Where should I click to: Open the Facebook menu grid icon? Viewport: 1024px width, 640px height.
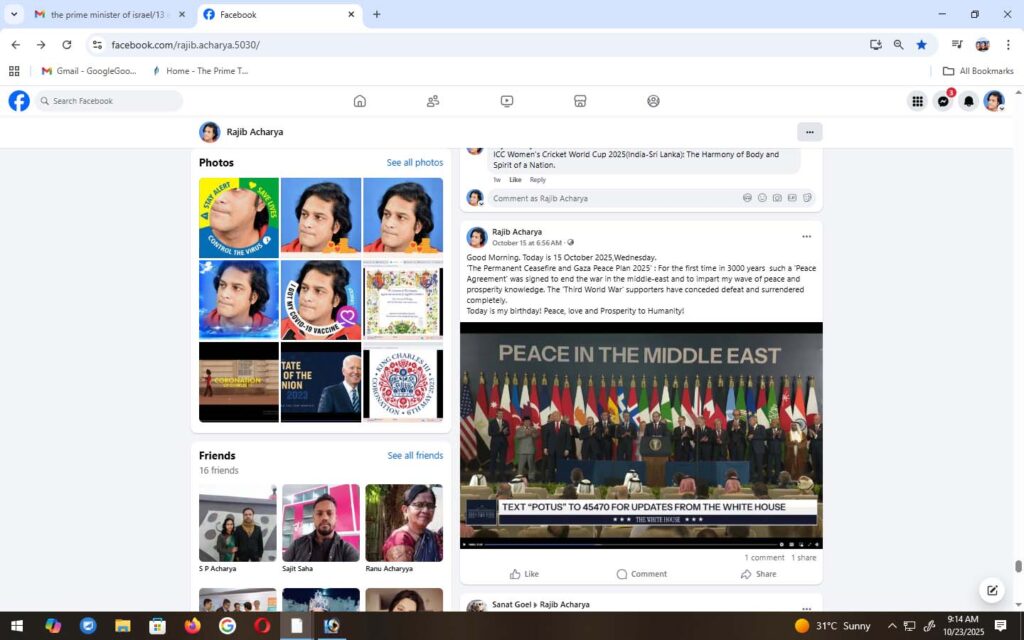(x=917, y=101)
